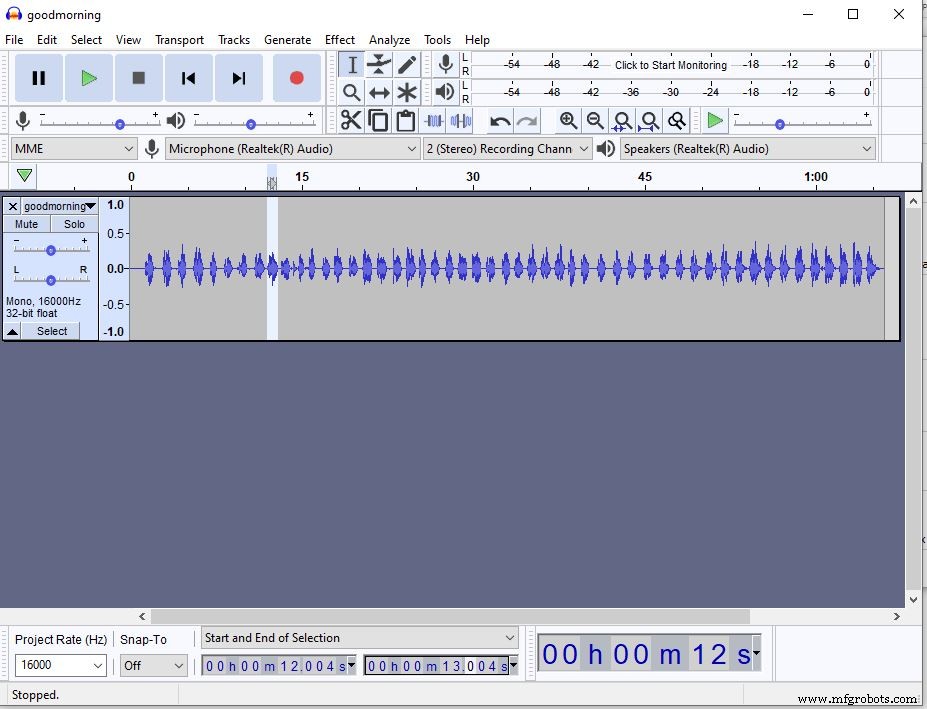927x709 pixels.
Task: Select the Multi-tool asterisk icon
Action: pyautogui.click(x=407, y=93)
